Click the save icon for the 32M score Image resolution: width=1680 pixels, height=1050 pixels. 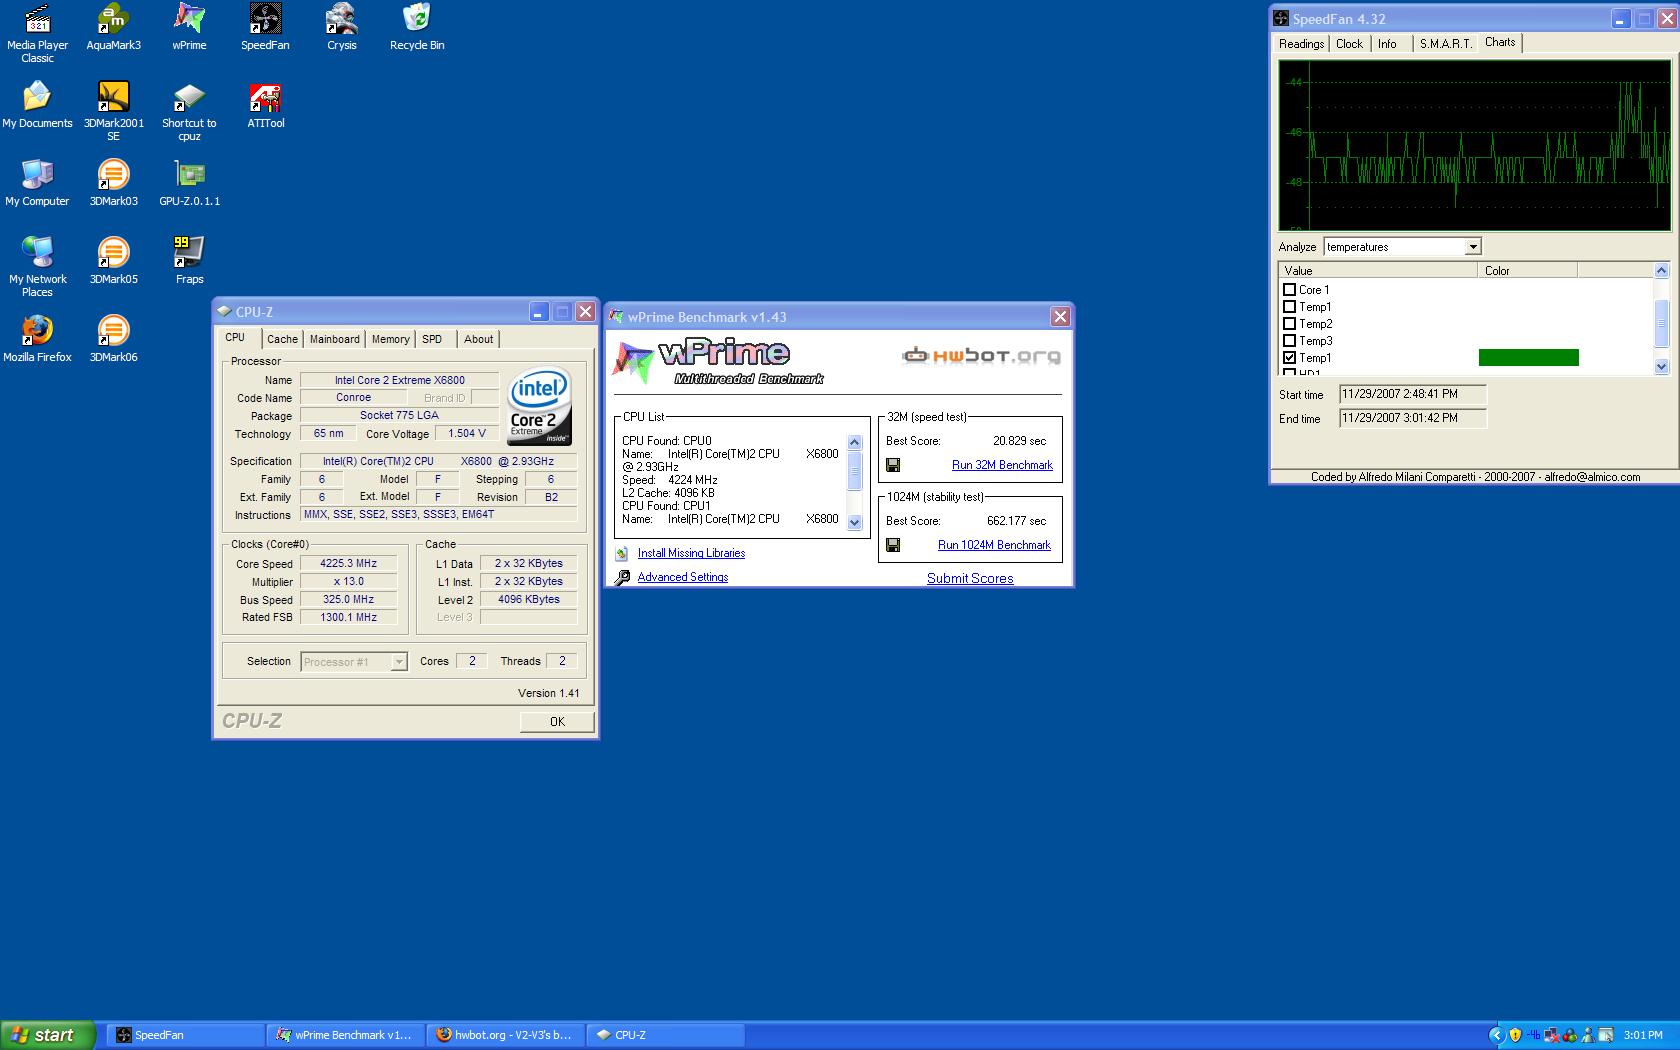point(893,465)
